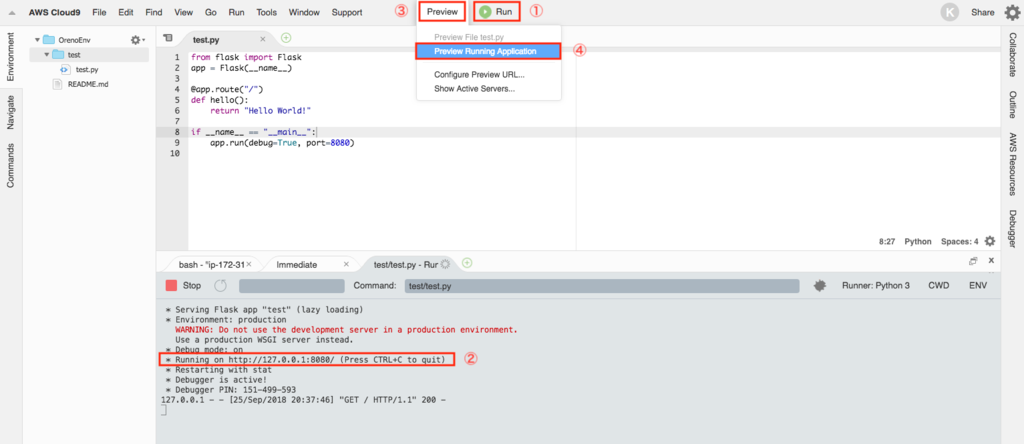The height and width of the screenshot is (444, 1024).
Task: Open the ENV settings
Action: click(978, 286)
